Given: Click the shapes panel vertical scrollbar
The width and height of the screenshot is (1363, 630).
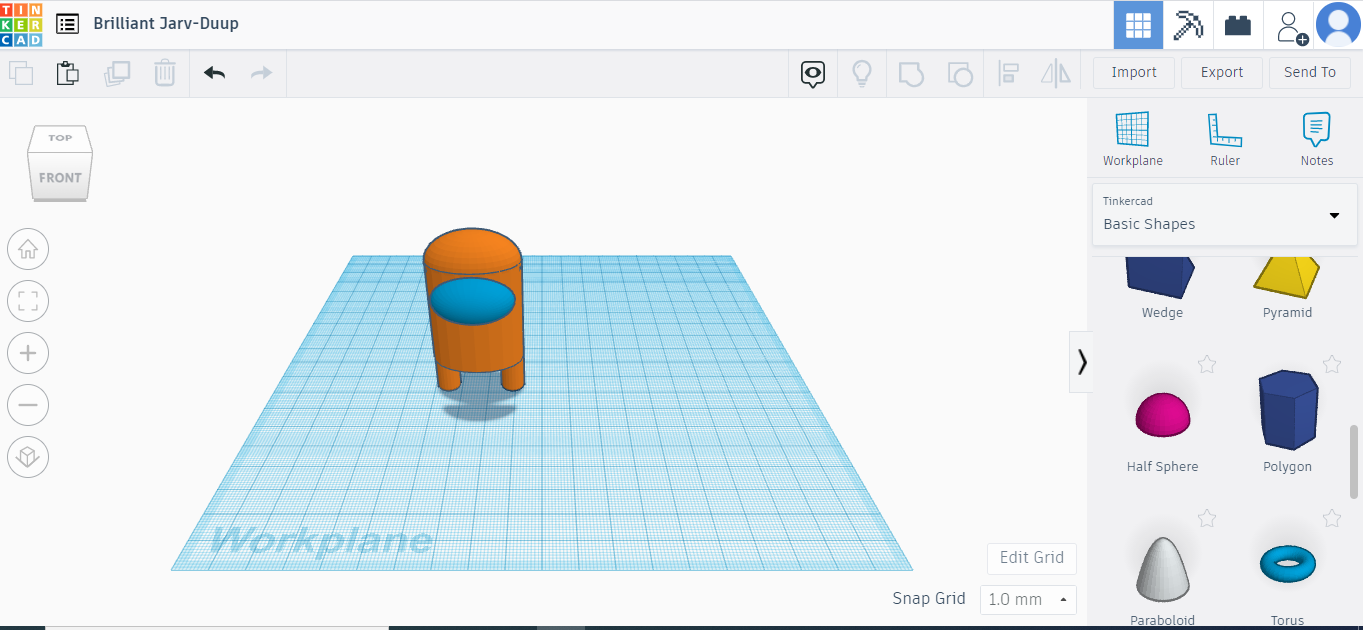Looking at the screenshot, I should 1354,461.
